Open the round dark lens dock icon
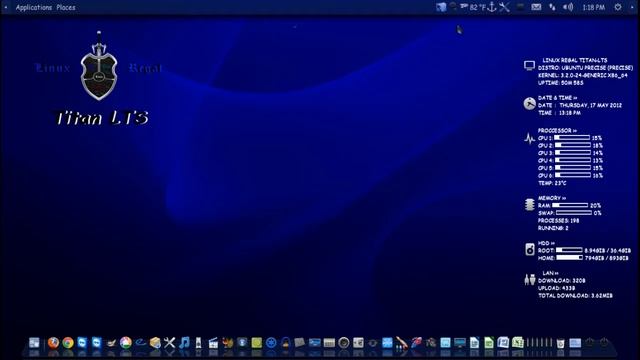This screenshot has width=640, height=360. 344,343
